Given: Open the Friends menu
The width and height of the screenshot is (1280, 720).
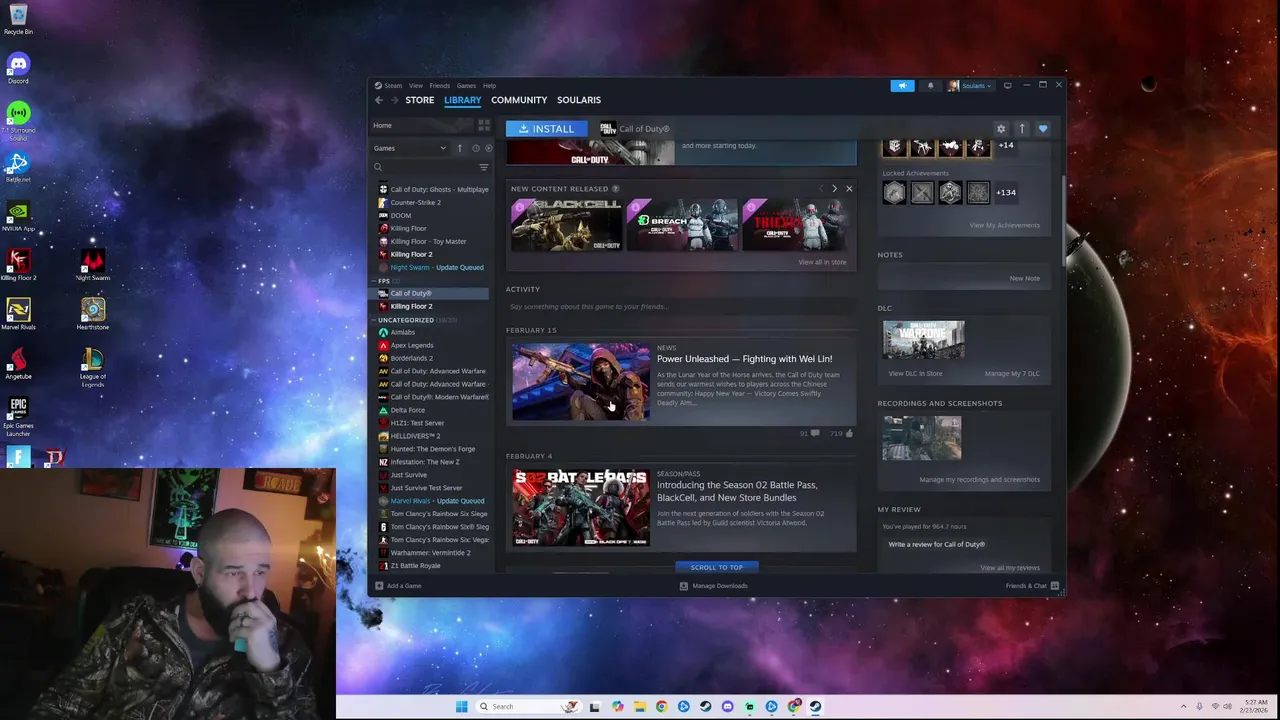Looking at the screenshot, I should pos(439,86).
